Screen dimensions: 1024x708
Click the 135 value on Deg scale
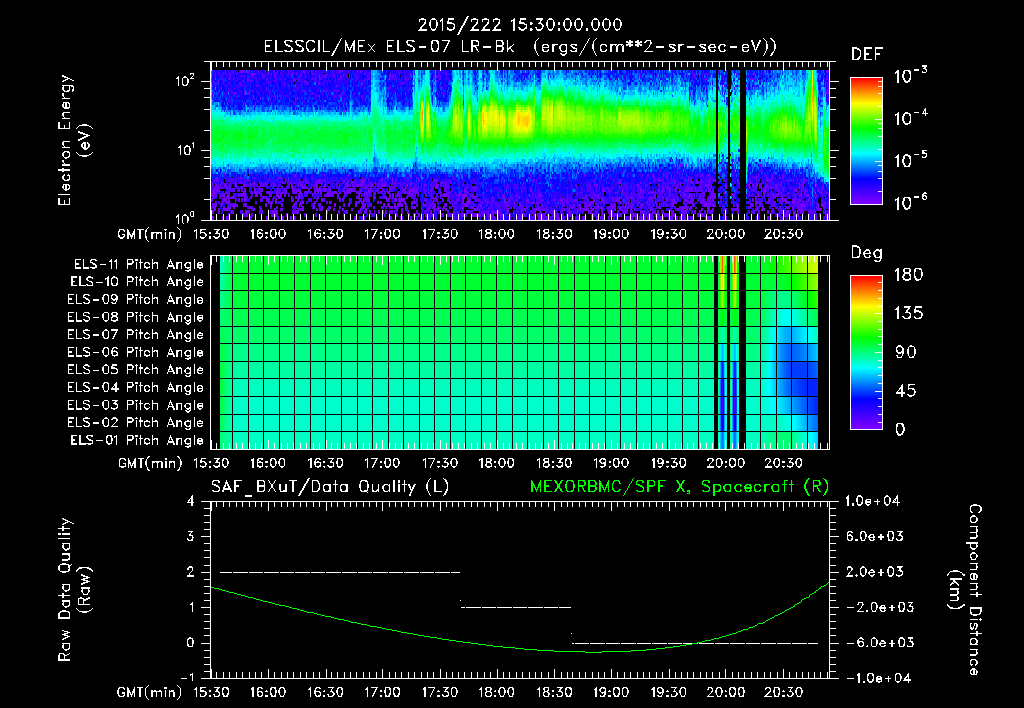pyautogui.click(x=908, y=313)
